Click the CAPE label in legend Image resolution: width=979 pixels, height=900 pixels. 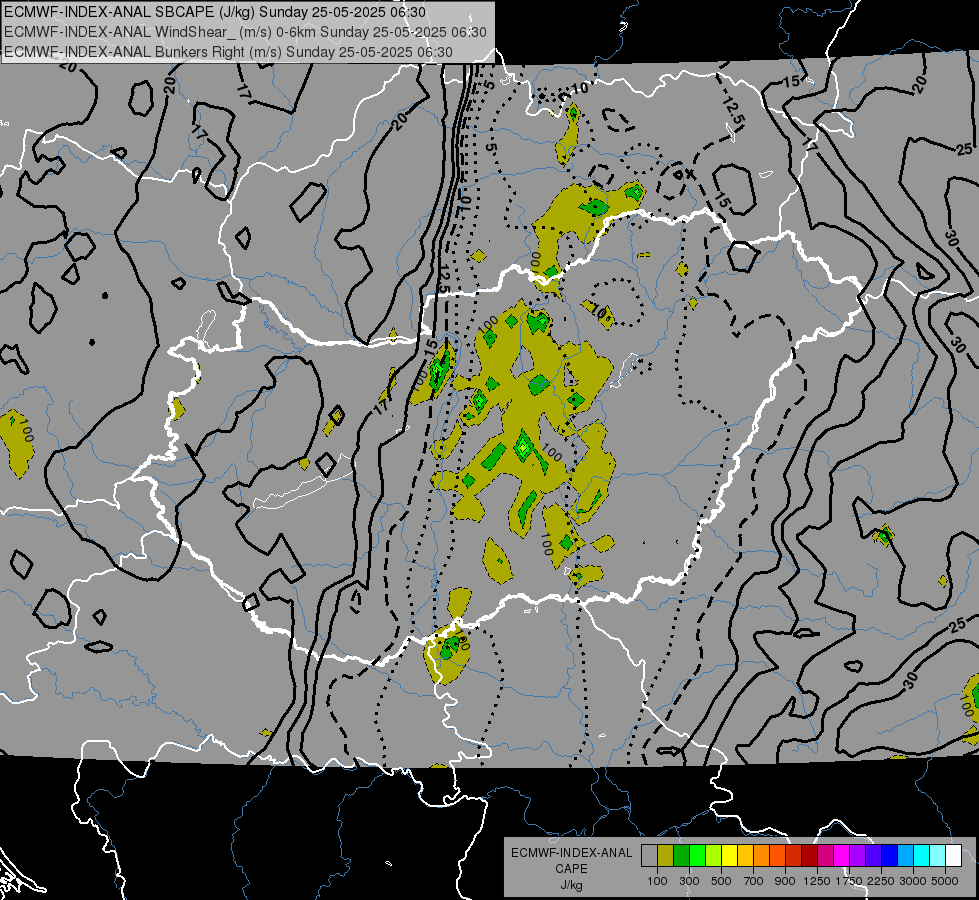(x=571, y=869)
